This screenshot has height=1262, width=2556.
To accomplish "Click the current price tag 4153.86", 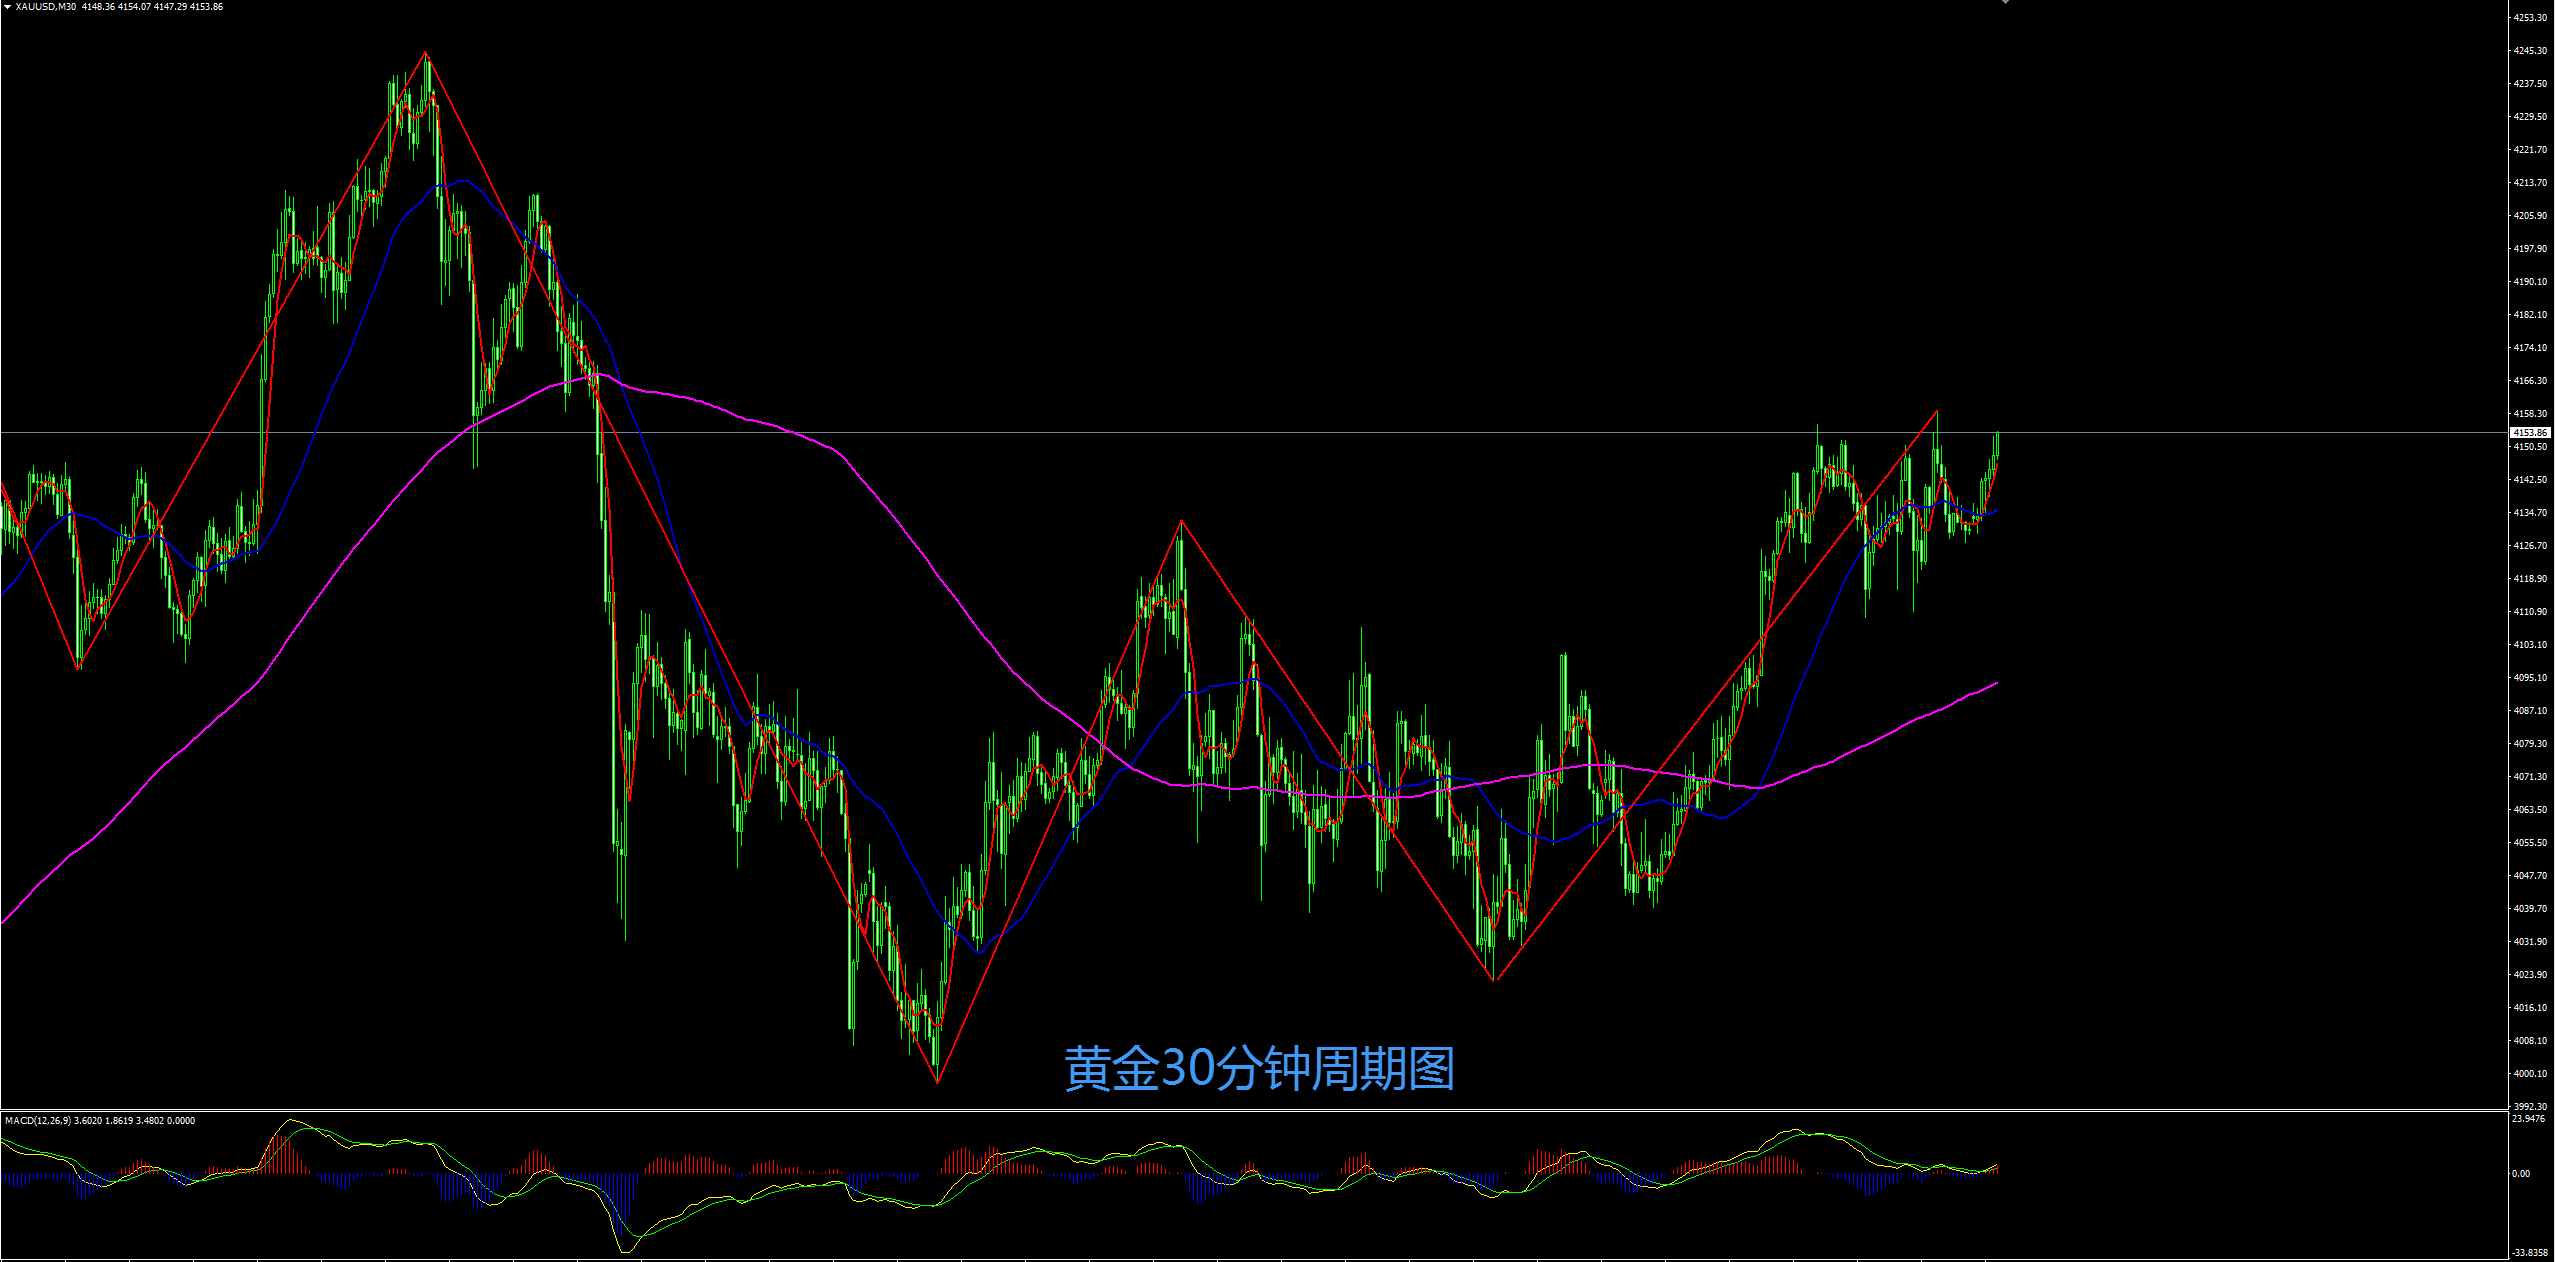I will click(x=2530, y=433).
